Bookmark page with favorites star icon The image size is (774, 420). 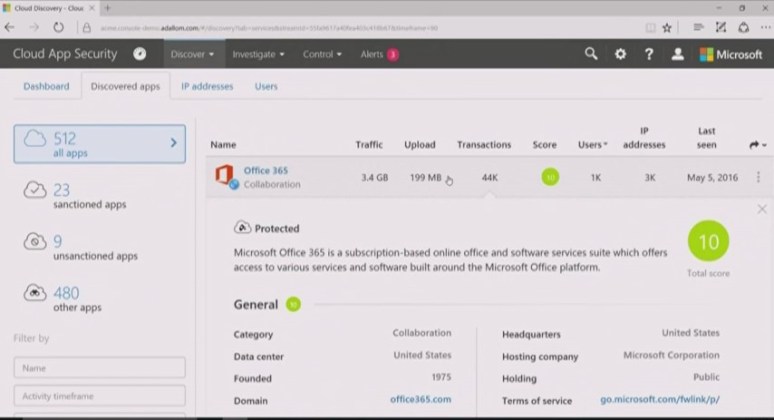[x=667, y=28]
